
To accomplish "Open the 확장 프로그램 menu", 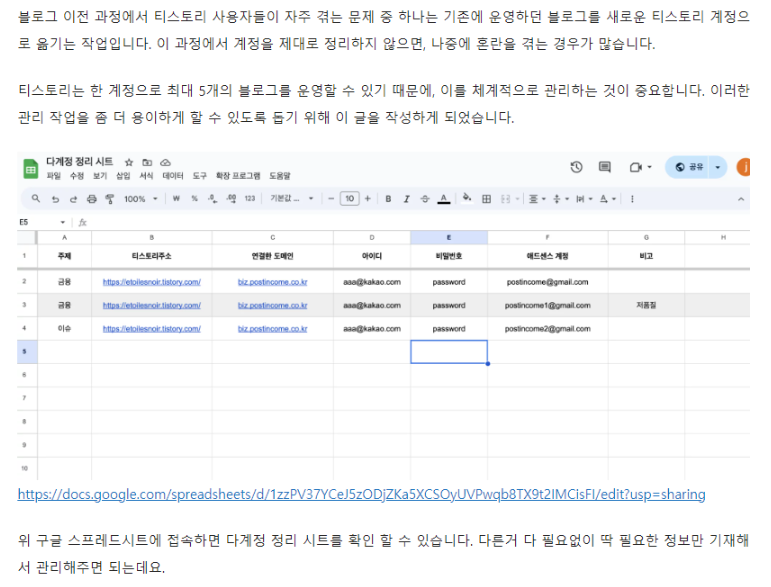I will point(238,176).
